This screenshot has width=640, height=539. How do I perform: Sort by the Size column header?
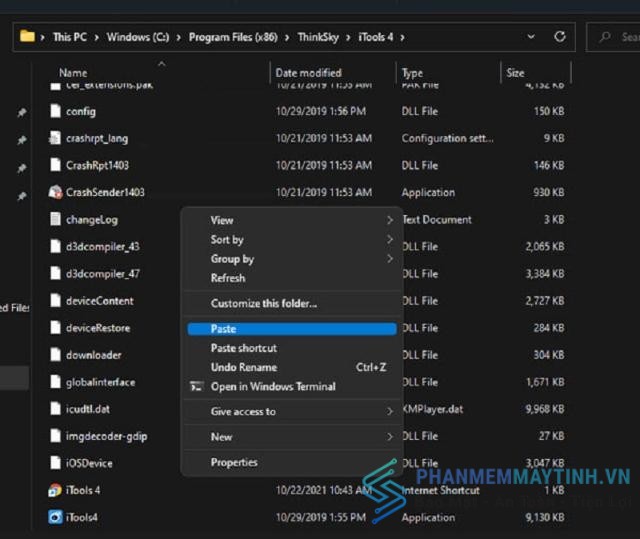tap(536, 73)
